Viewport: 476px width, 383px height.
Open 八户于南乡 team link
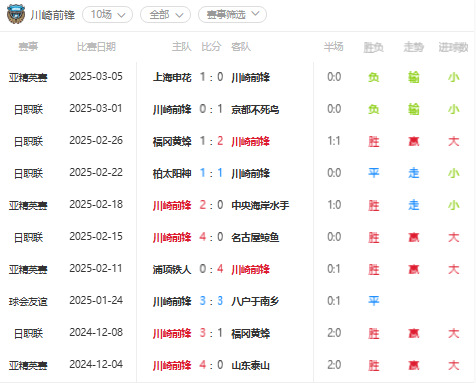tap(255, 301)
